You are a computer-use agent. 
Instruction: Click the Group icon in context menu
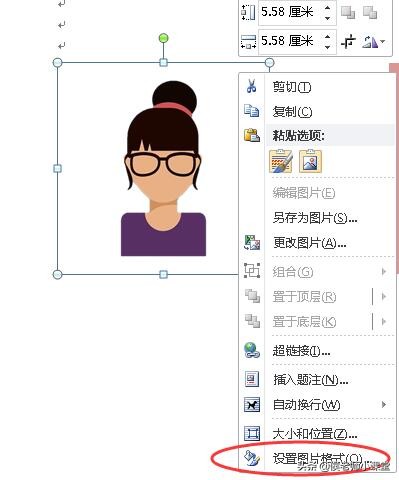pos(252,271)
